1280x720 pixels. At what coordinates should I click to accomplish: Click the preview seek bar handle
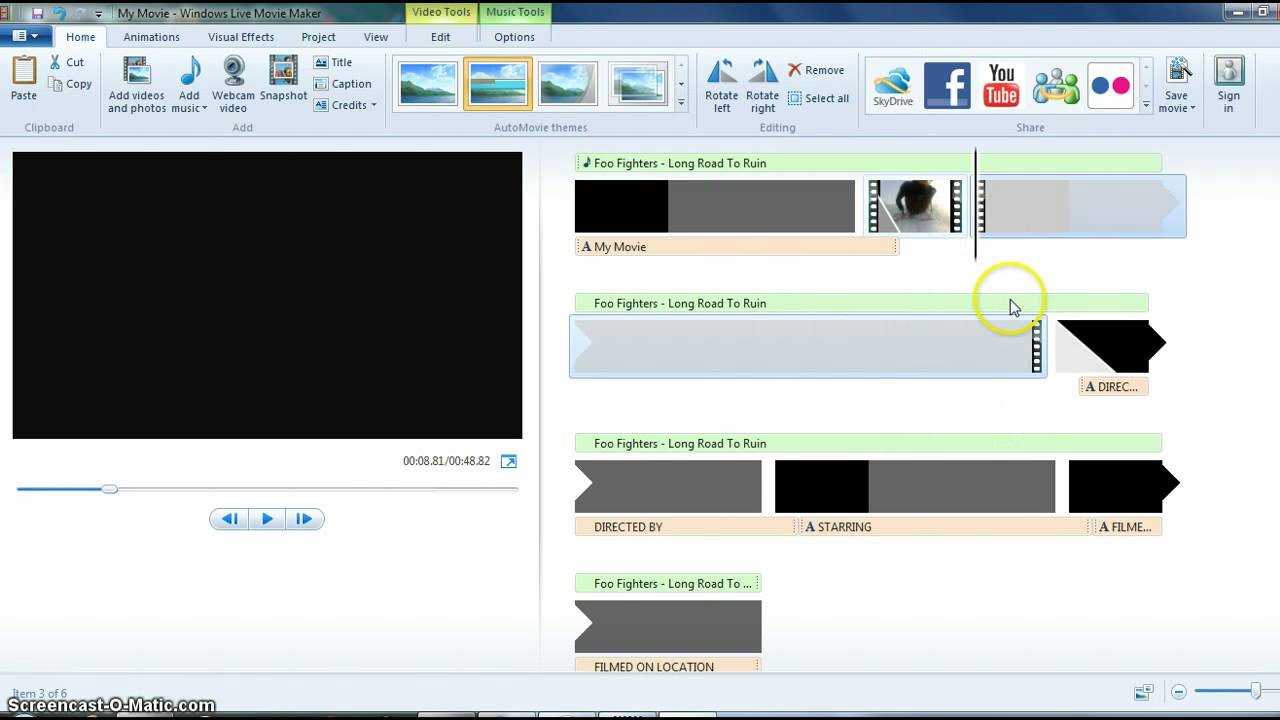[110, 489]
